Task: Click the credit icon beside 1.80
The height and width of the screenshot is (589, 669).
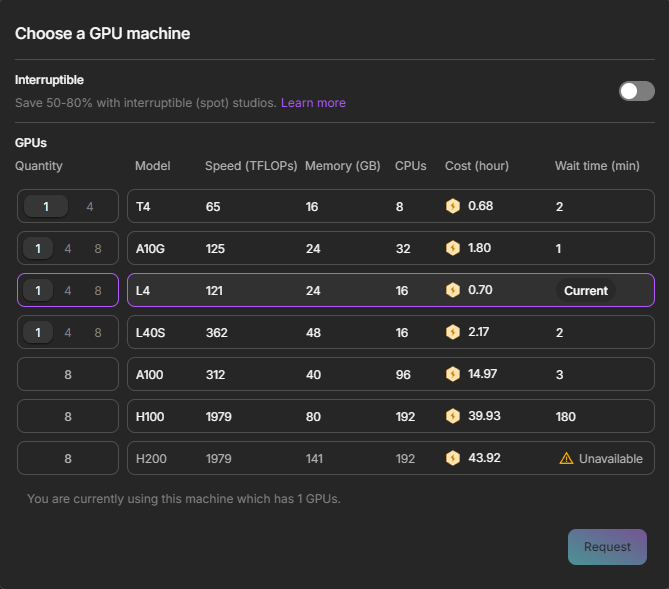Action: tap(453, 248)
